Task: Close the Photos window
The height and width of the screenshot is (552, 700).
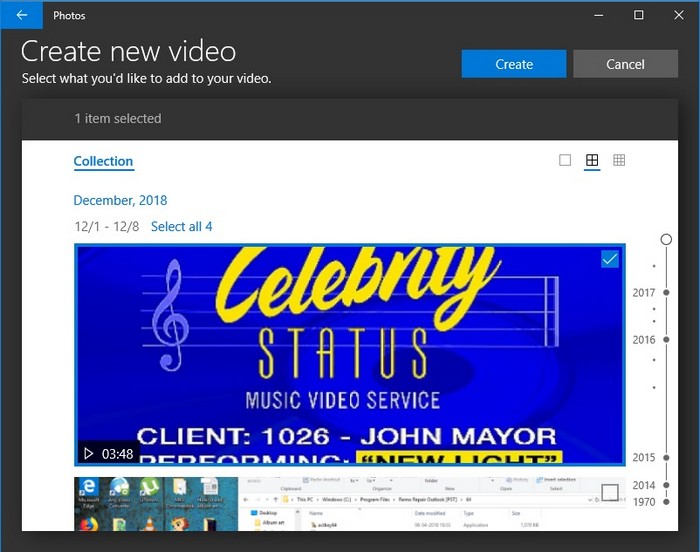Action: (x=679, y=15)
